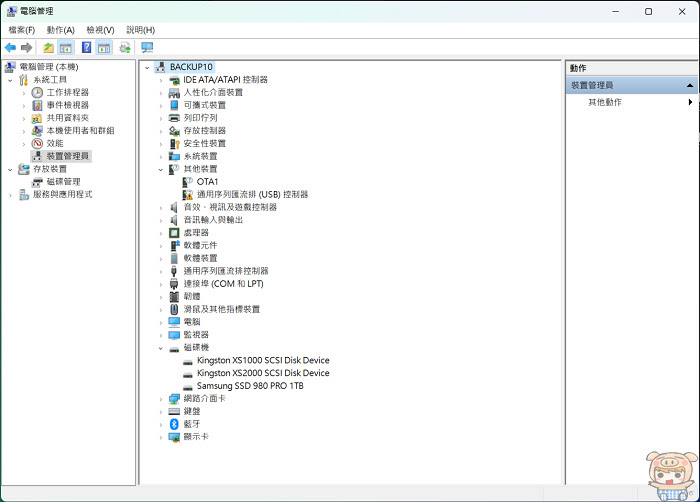This screenshot has width=700, height=502.
Task: Select the 可攜式裝置 category label
Action: (x=204, y=105)
